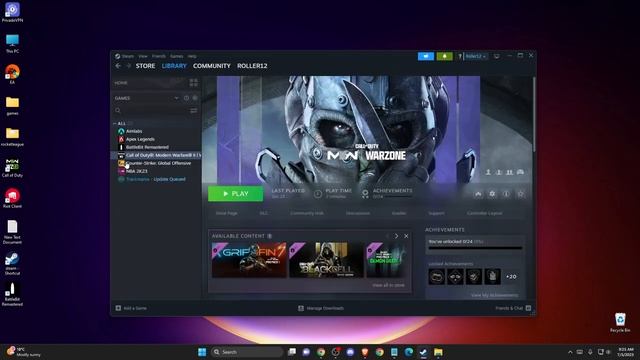The image size is (640, 360).
Task: Open the first locked achievement icon
Action: click(x=436, y=277)
